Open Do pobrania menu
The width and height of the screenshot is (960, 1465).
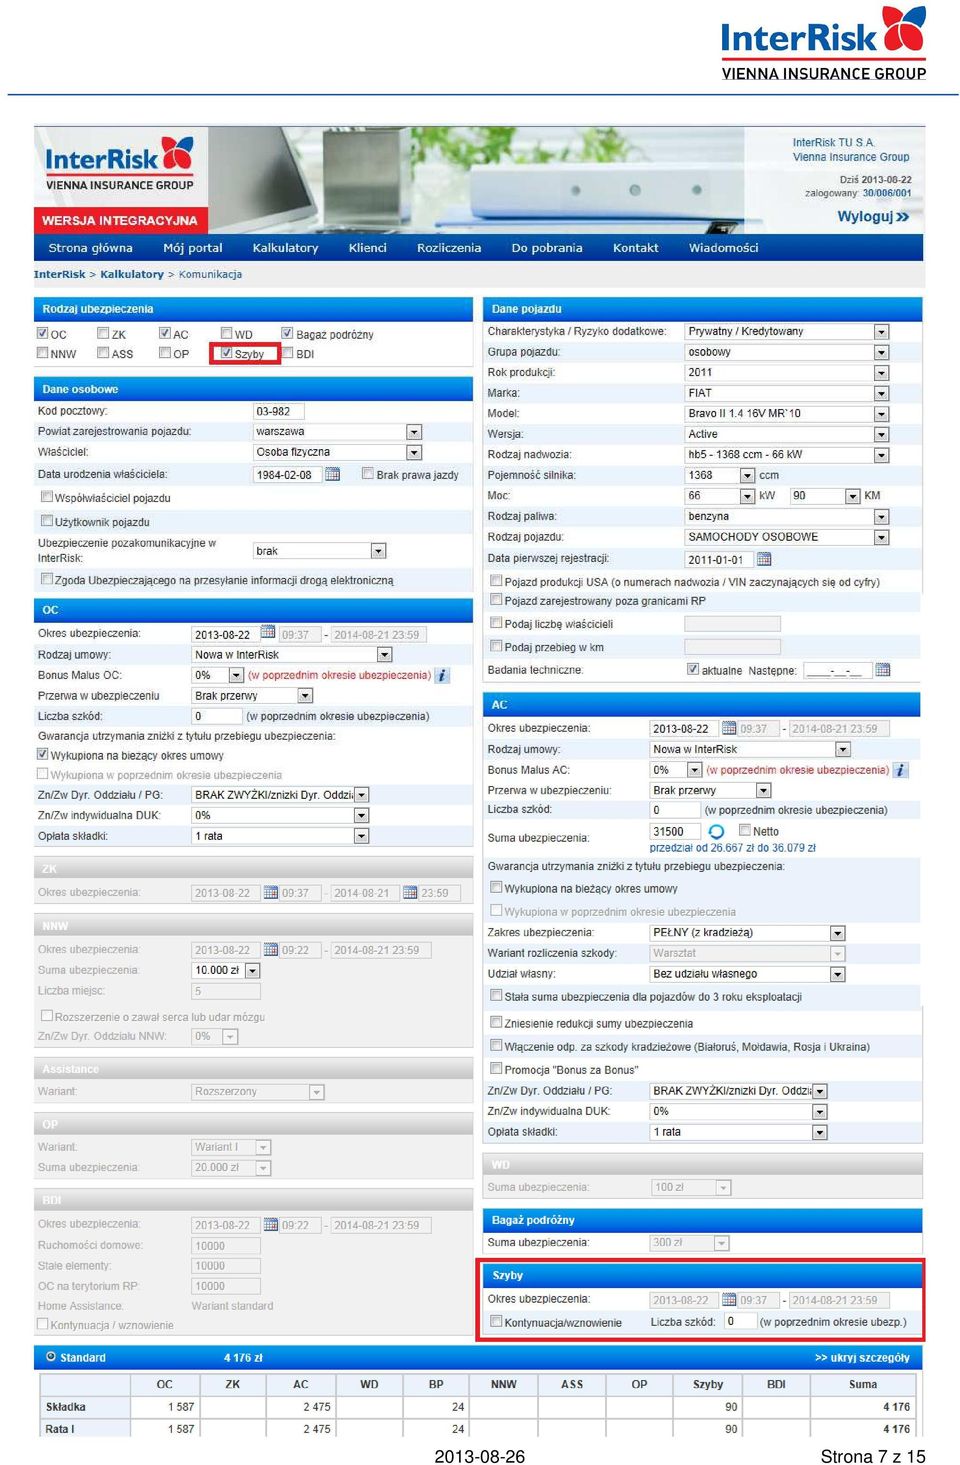(547, 248)
